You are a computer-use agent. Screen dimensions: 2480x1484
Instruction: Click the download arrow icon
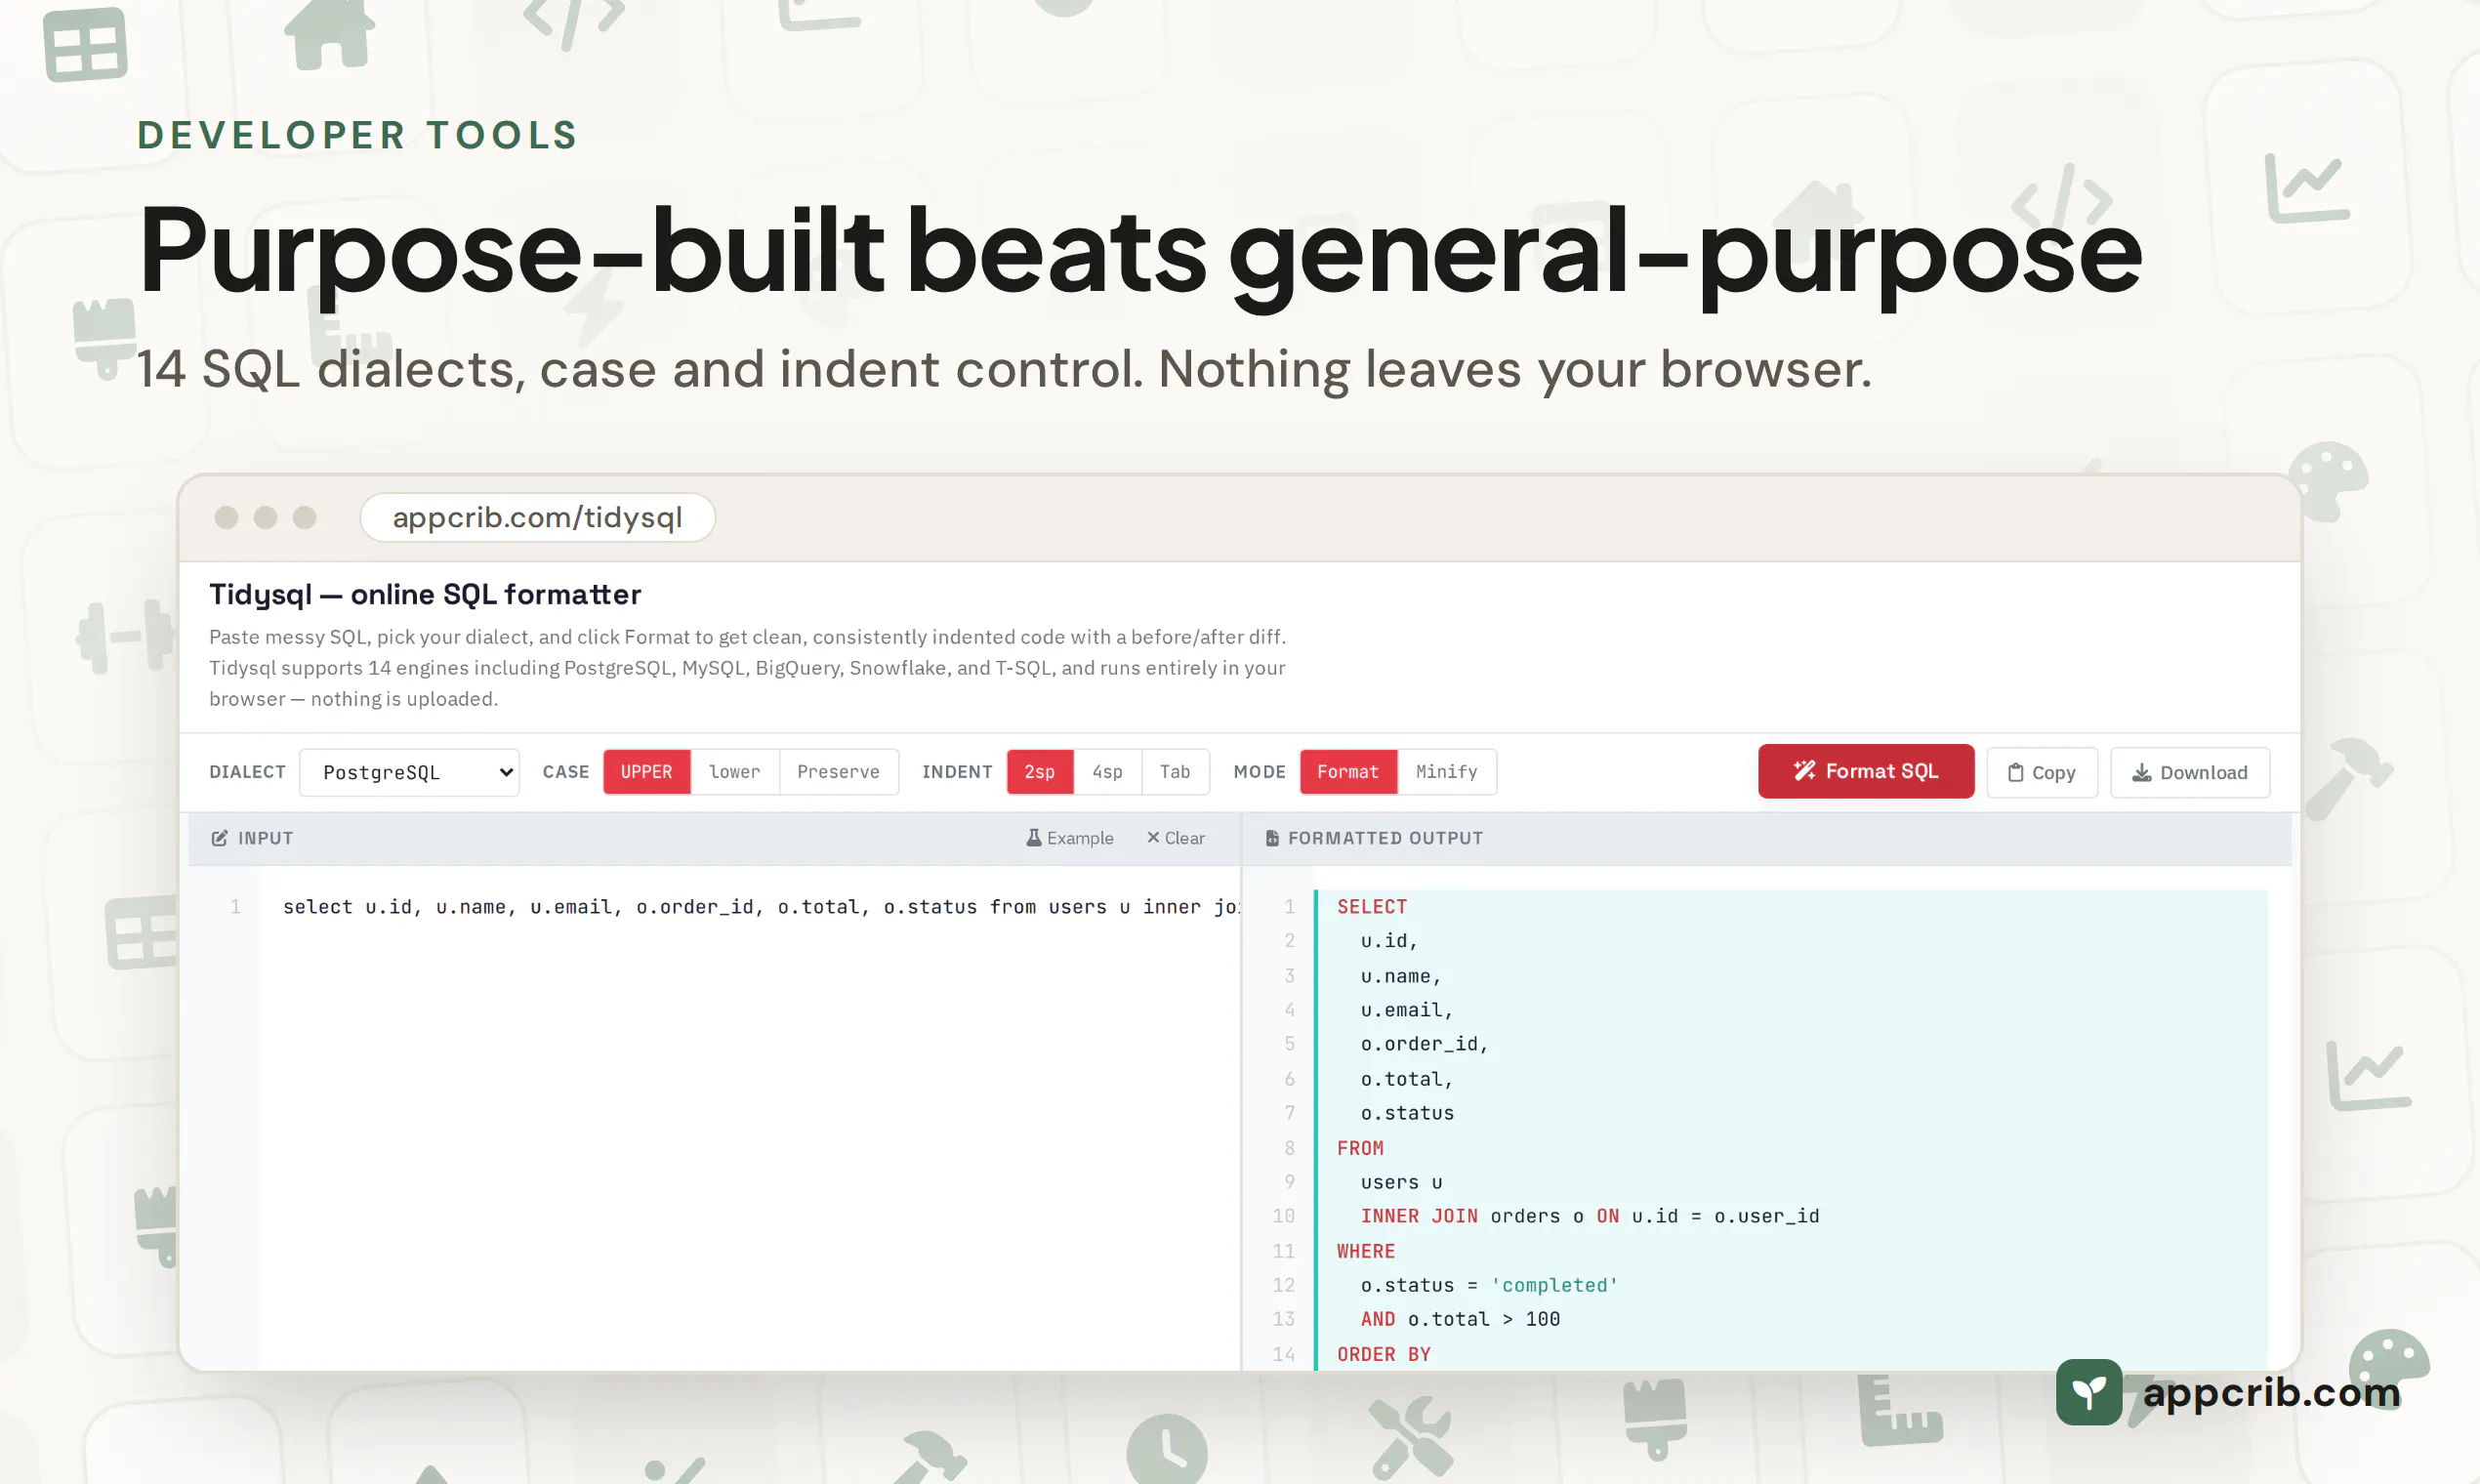[2141, 773]
